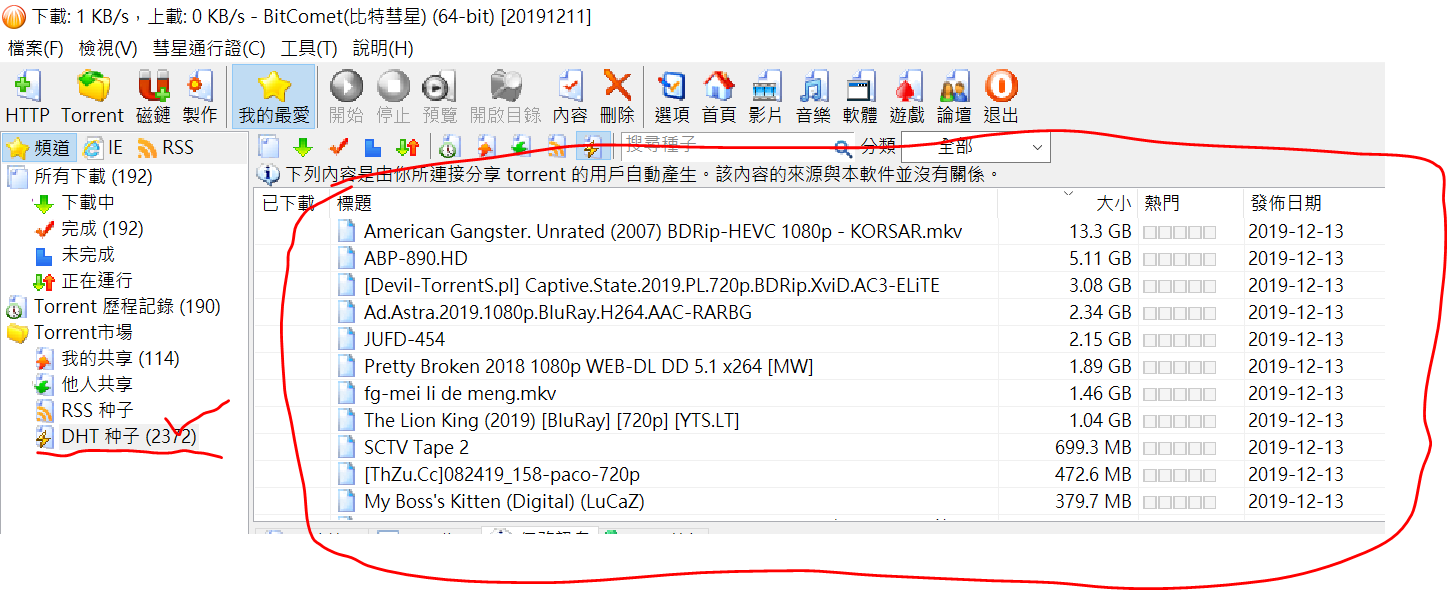Toggle the DHT torrents lightning icon button
1447x590 pixels.
click(x=593, y=147)
